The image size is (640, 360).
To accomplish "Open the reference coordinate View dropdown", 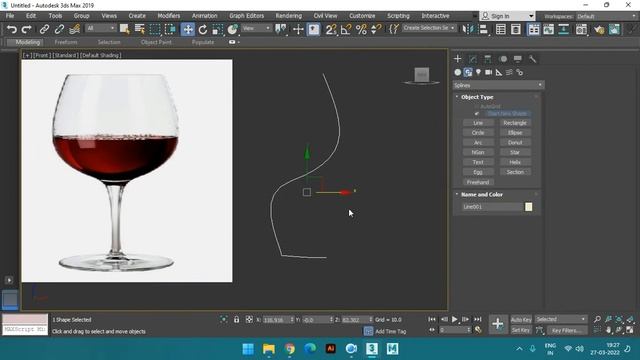I will pos(256,28).
